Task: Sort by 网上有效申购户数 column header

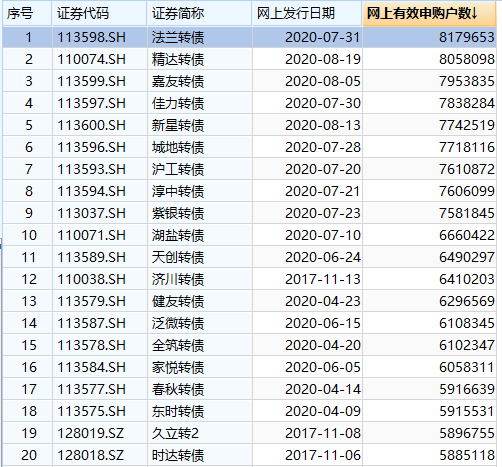Action: click(429, 14)
